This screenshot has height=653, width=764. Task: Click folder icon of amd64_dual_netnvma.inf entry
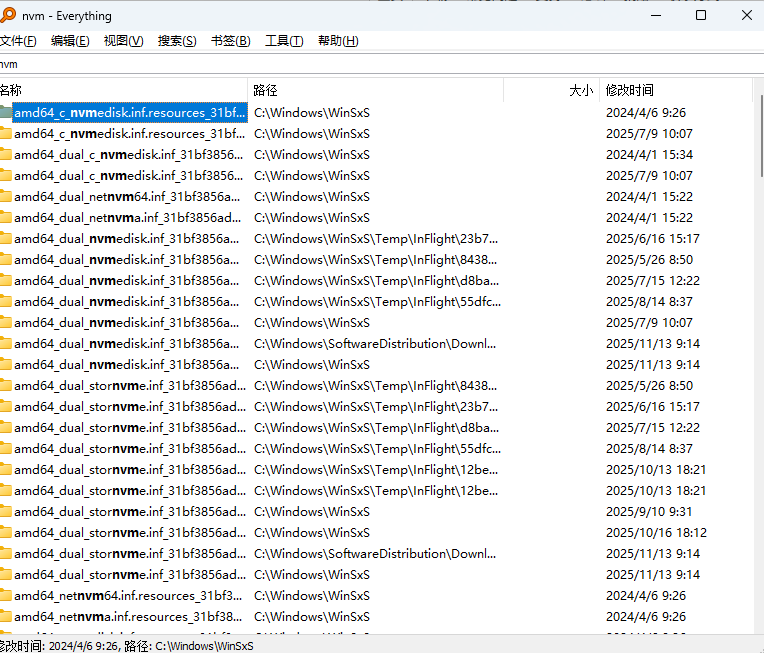[x=5, y=218]
